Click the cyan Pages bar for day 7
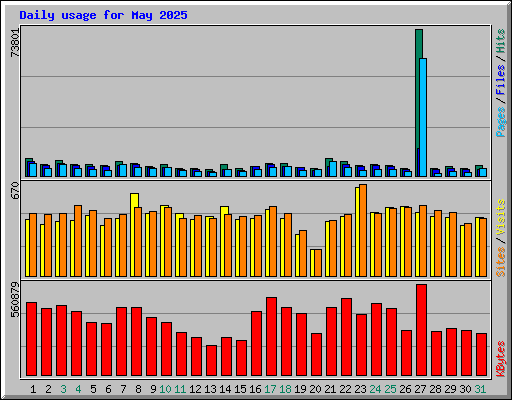This screenshot has width=512, height=400. [x=123, y=170]
